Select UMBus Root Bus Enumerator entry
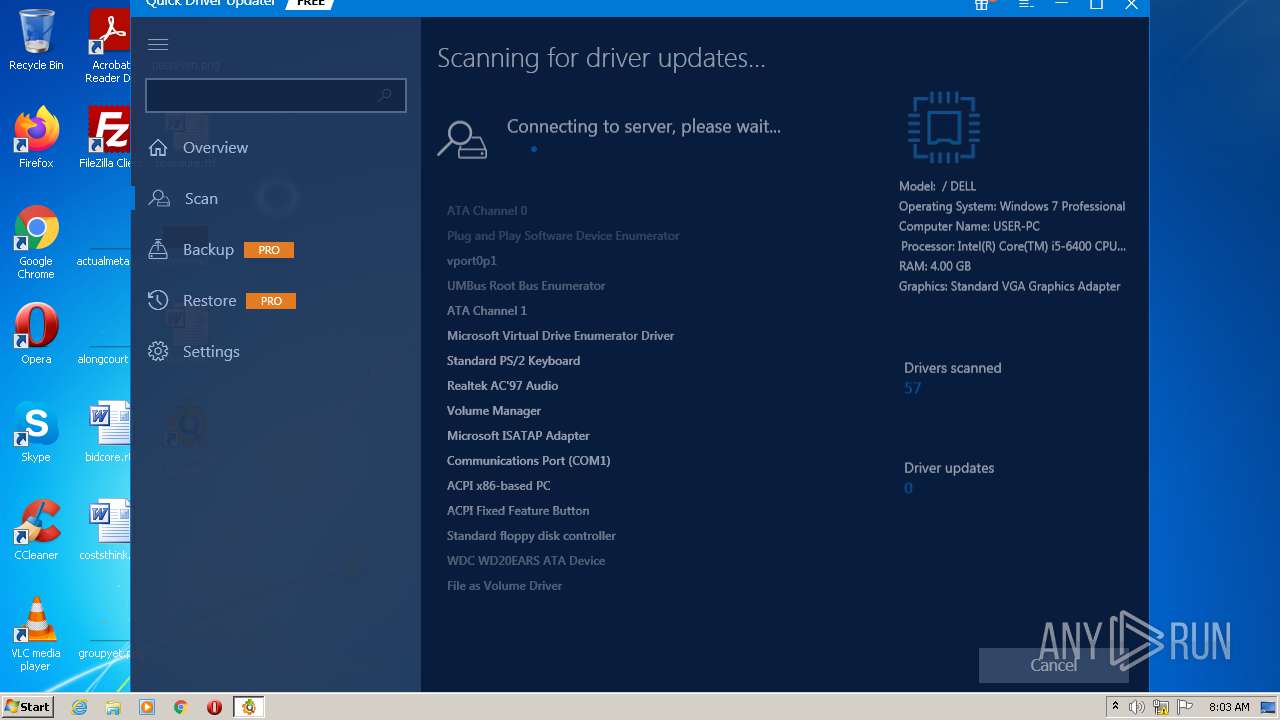 click(x=526, y=285)
